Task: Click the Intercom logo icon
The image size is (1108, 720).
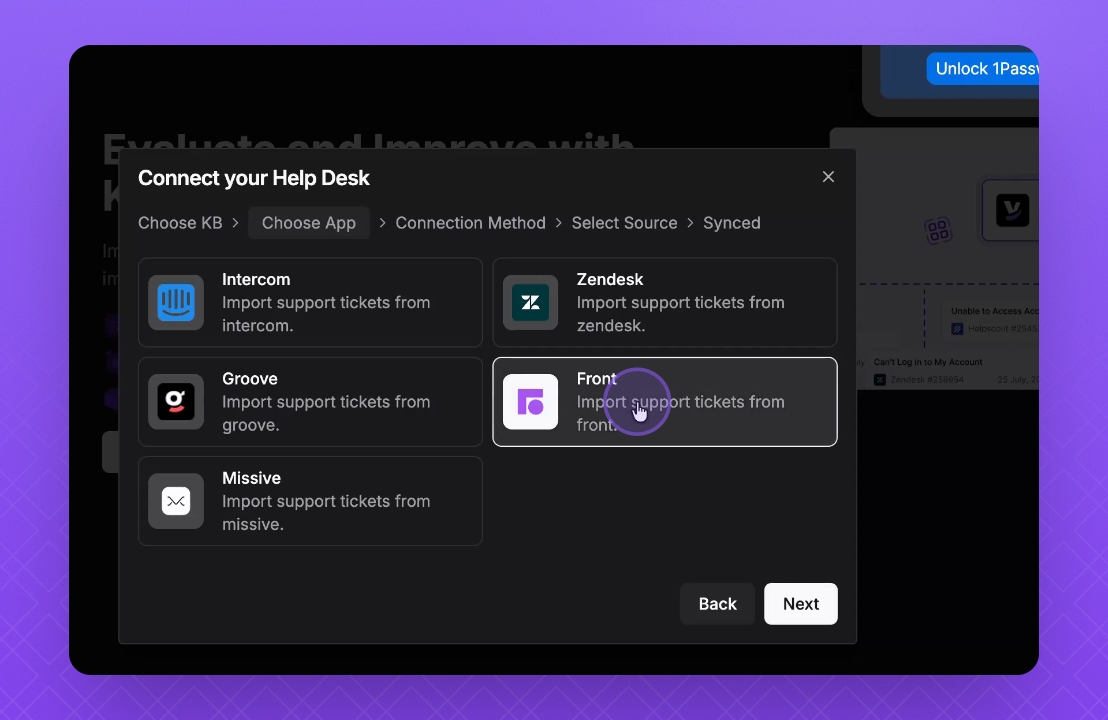Action: [x=176, y=302]
